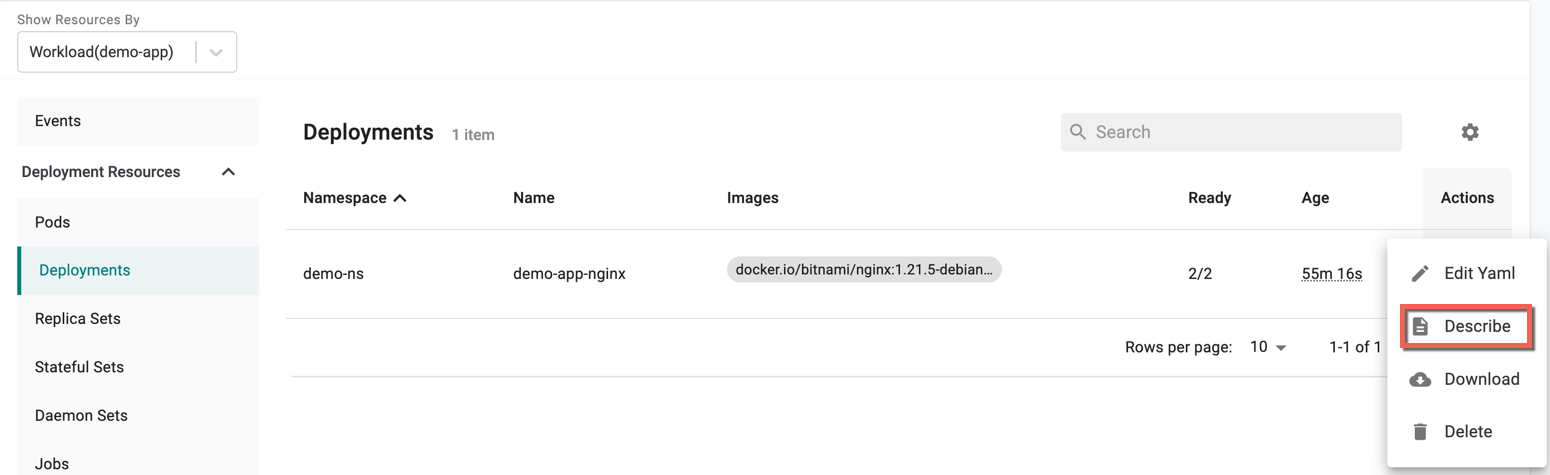Image resolution: width=1550 pixels, height=475 pixels.
Task: Change rows per page dropdown value
Action: (x=1268, y=347)
